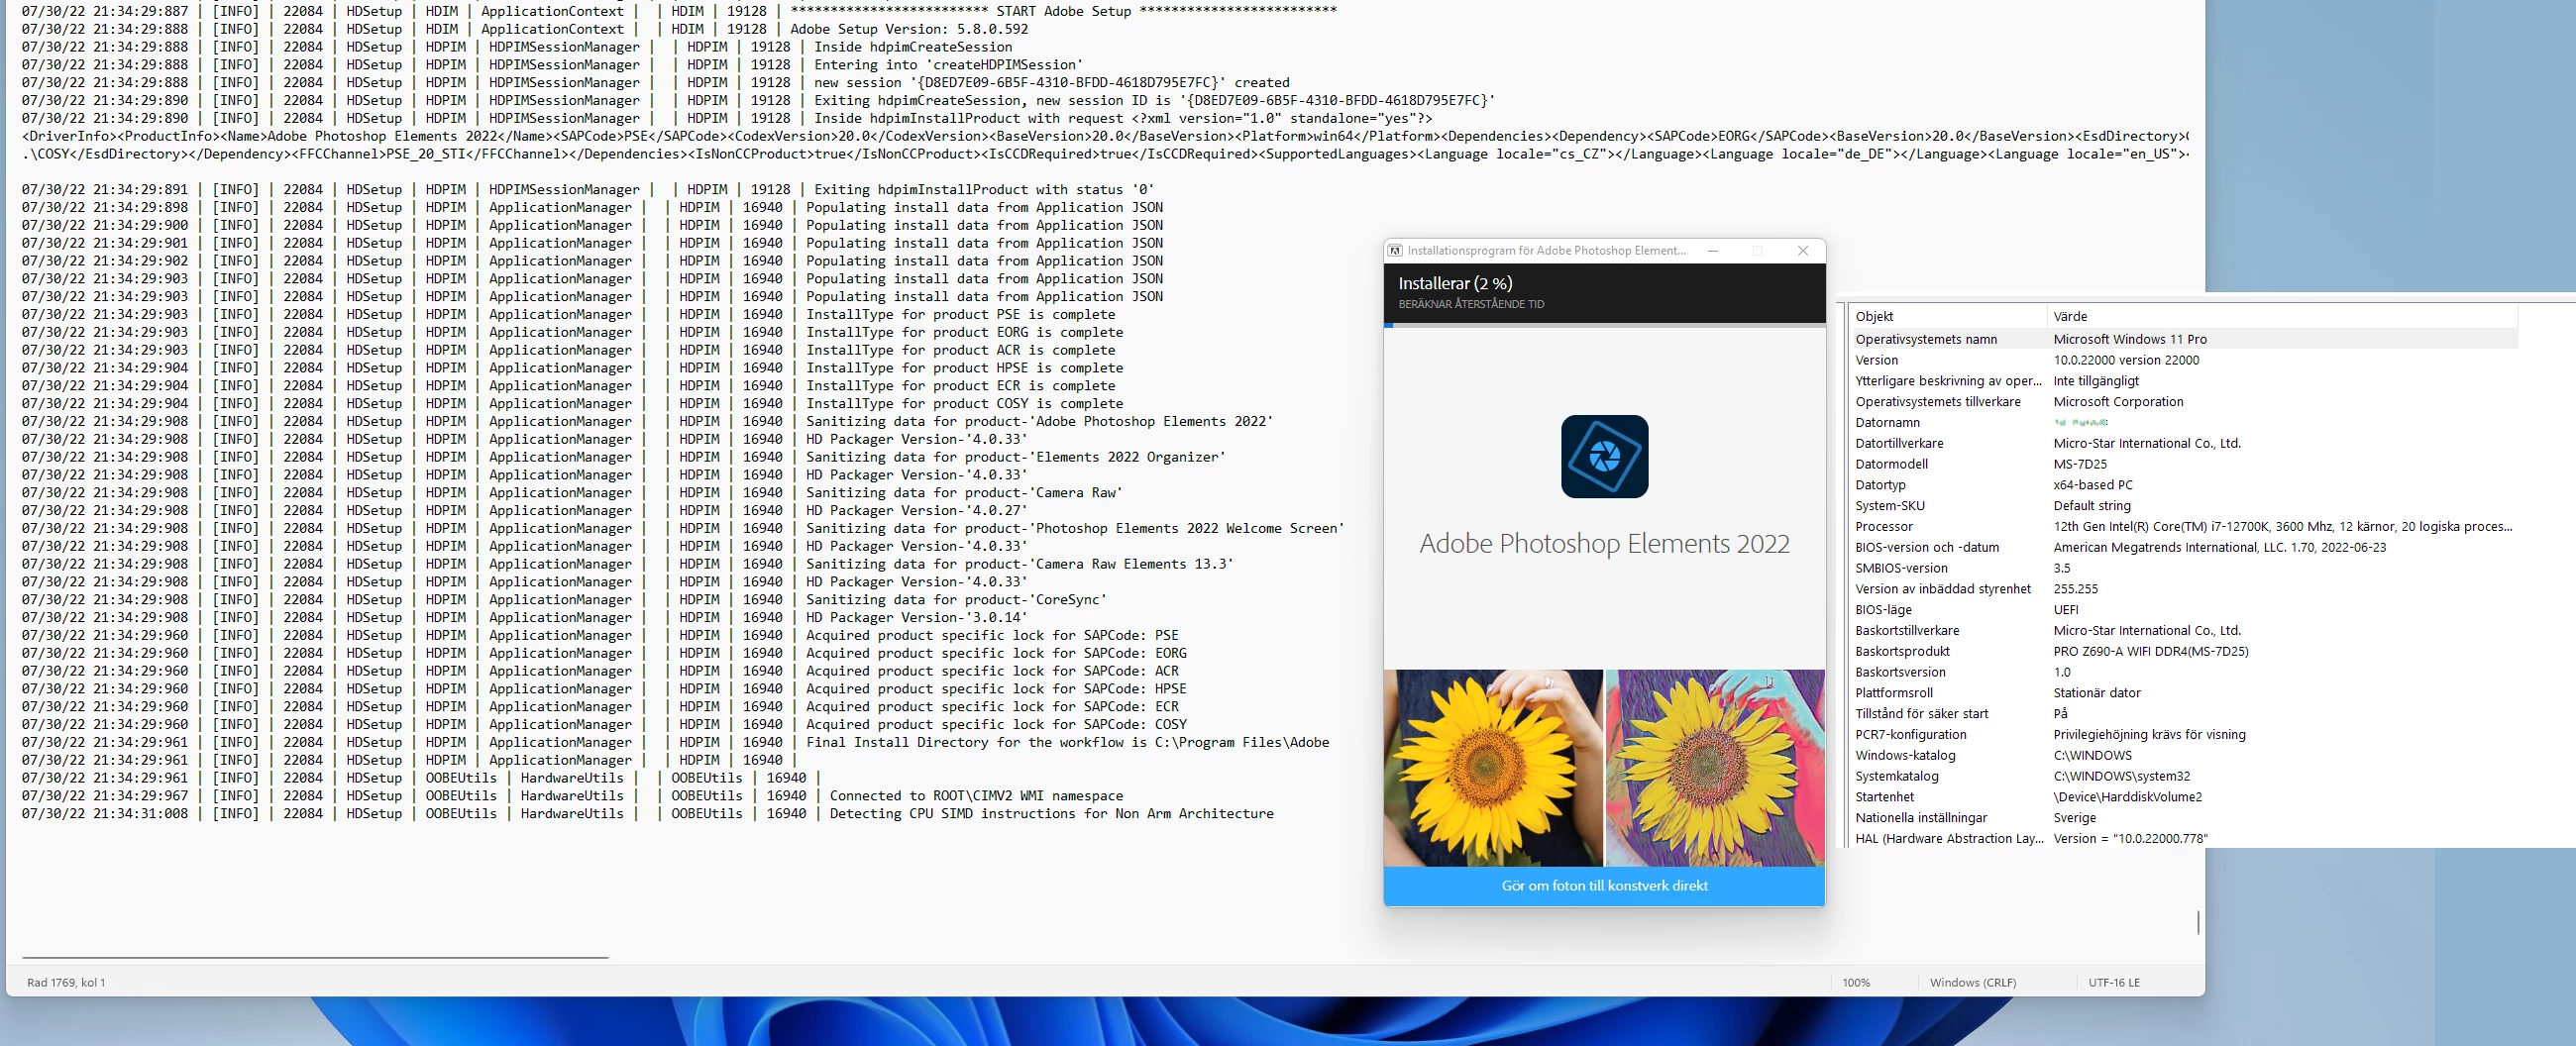
Task: Click 'Detecting CPU SIMD instructions' log line
Action: pos(647,814)
